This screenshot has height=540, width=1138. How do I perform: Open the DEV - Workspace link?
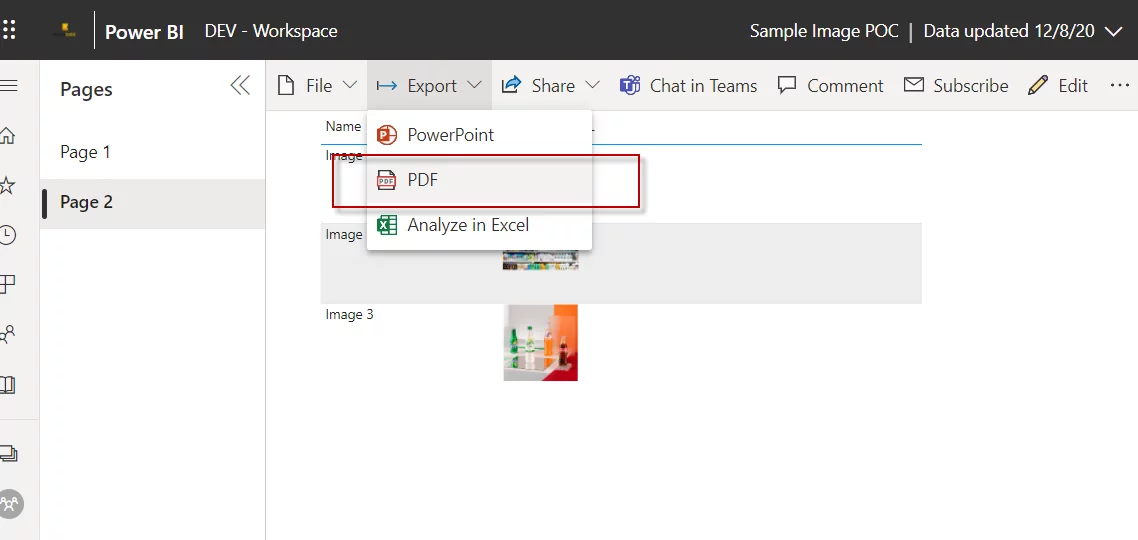[x=271, y=31]
